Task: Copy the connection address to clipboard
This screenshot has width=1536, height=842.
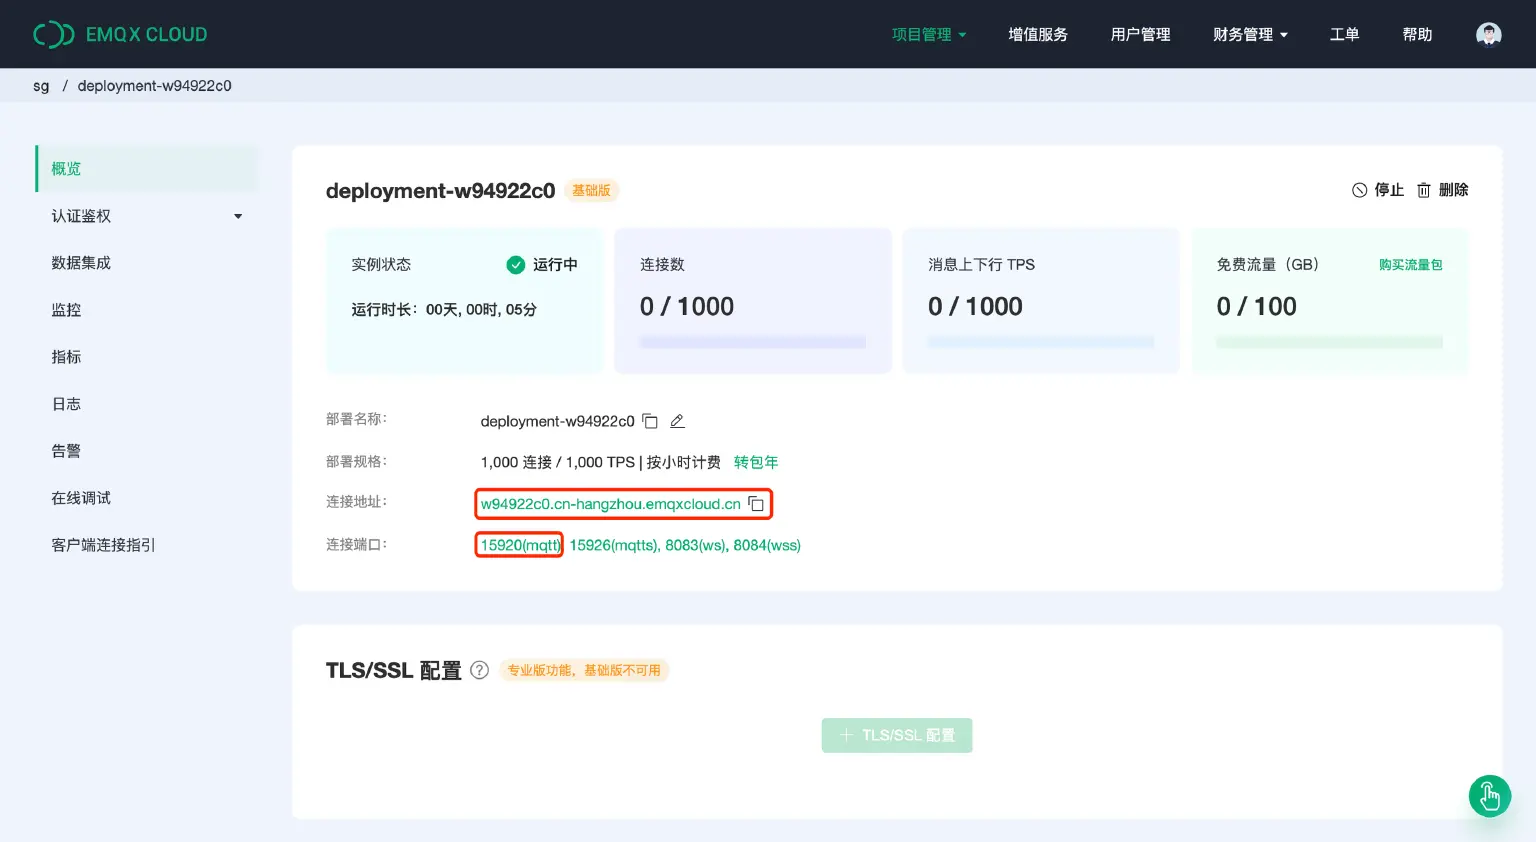Action: (x=757, y=504)
